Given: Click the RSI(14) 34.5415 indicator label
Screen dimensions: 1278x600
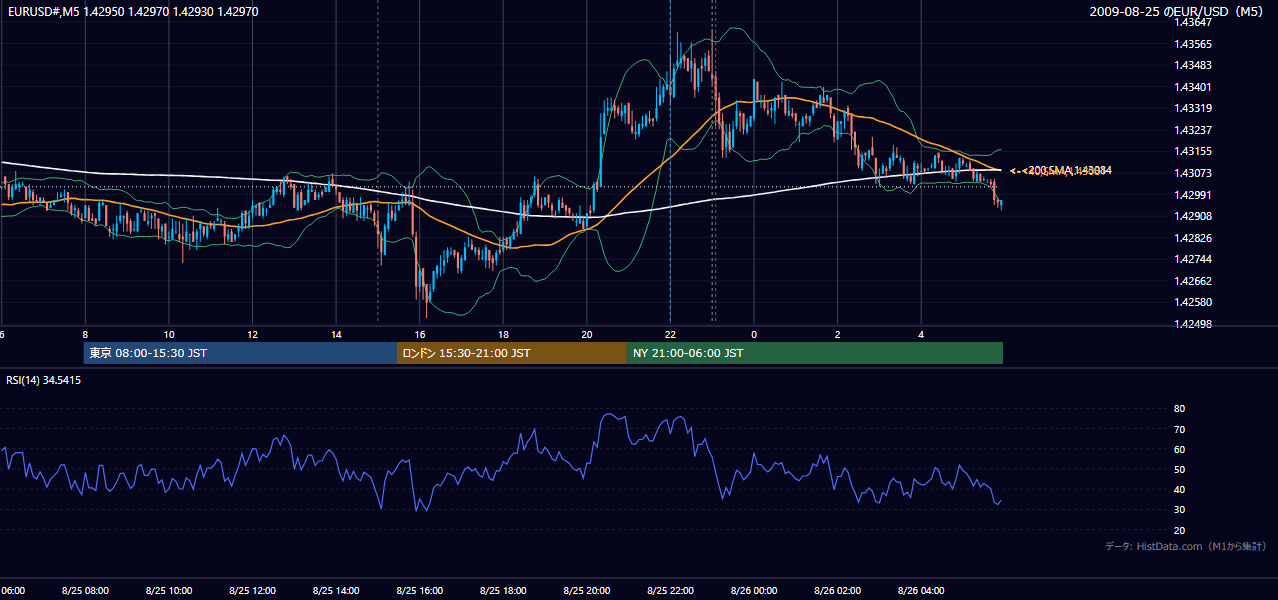Looking at the screenshot, I should [x=44, y=380].
